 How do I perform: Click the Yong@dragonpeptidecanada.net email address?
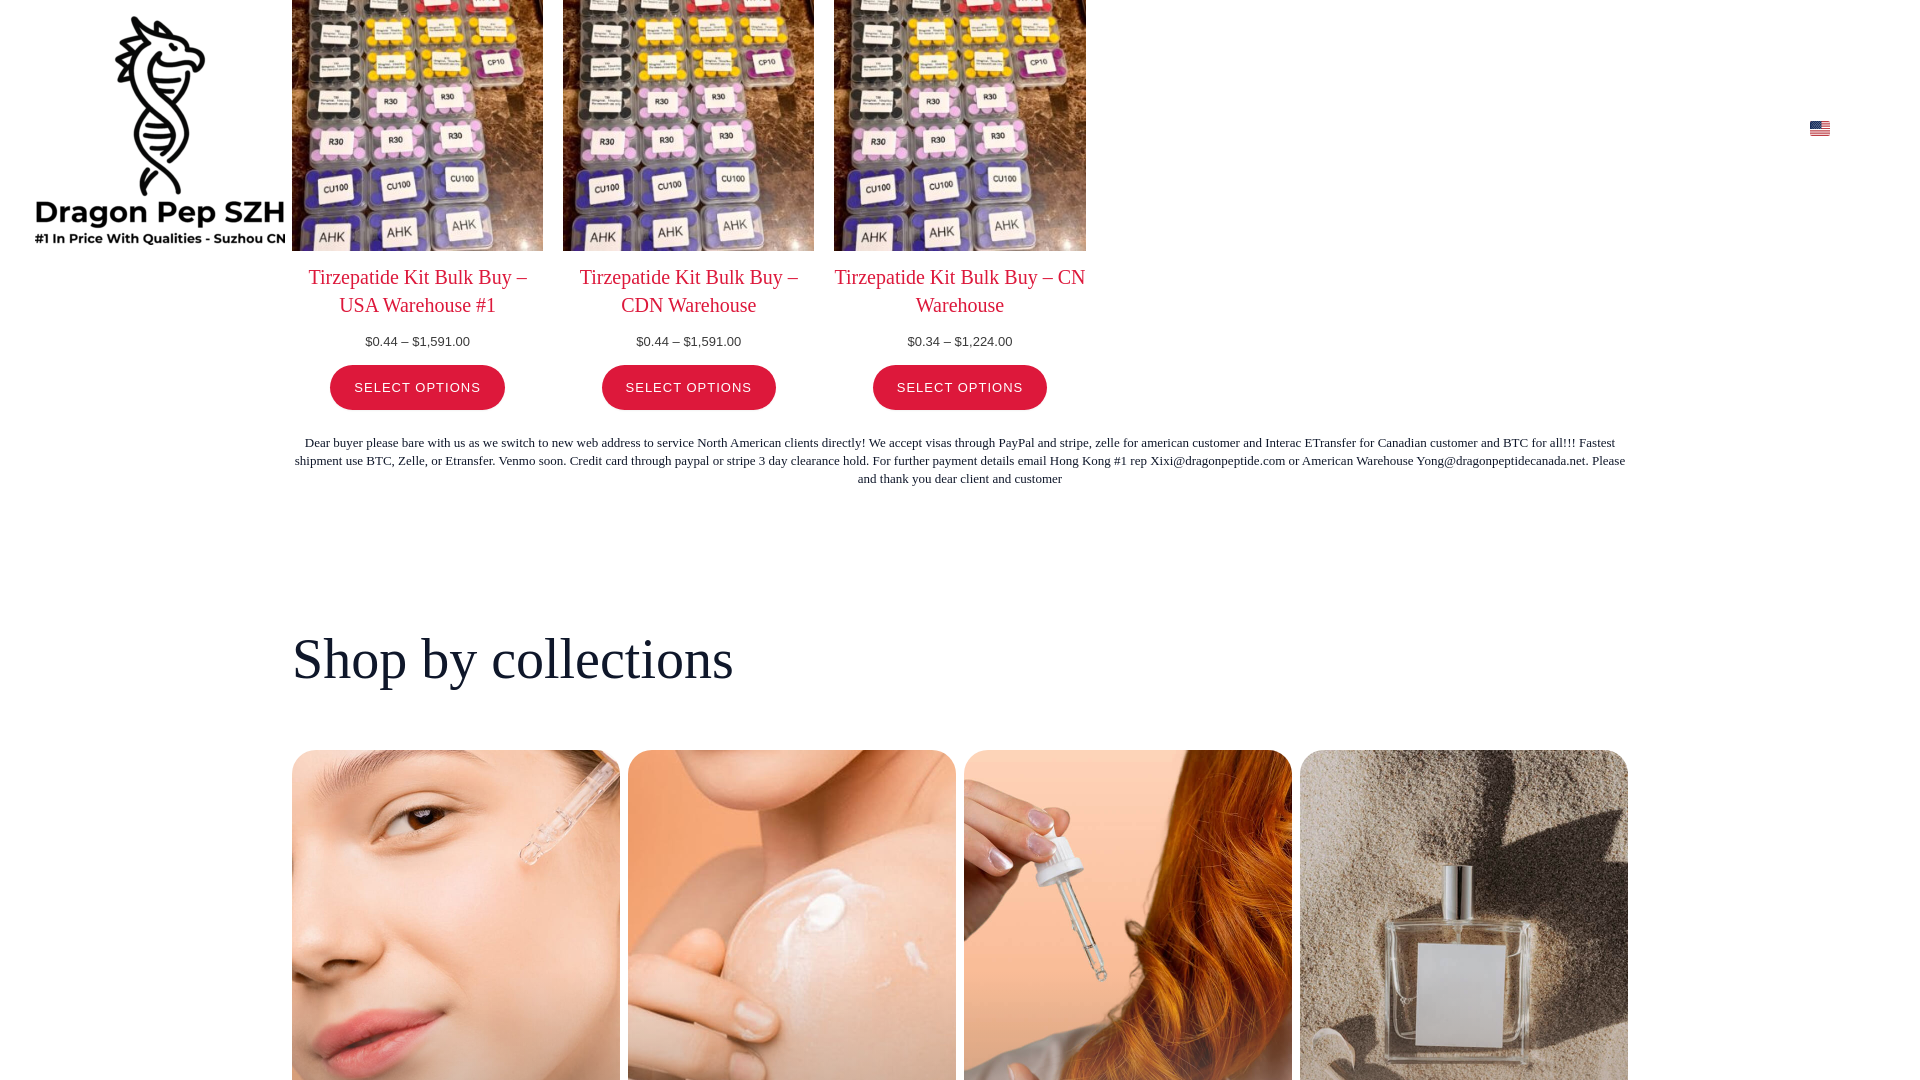1500,461
